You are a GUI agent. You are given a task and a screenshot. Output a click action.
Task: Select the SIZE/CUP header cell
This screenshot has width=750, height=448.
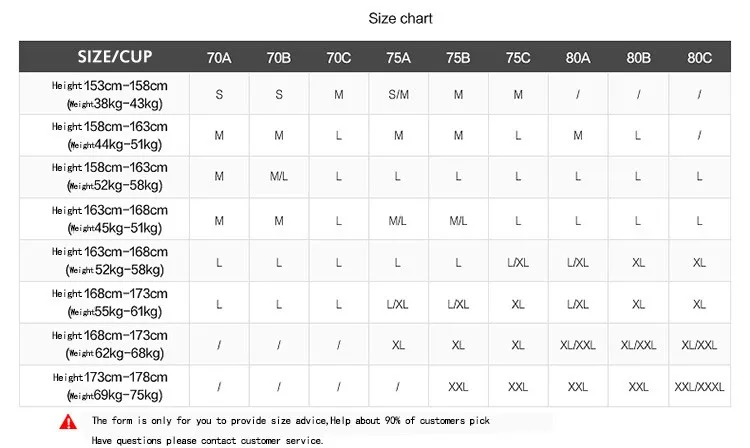point(115,57)
